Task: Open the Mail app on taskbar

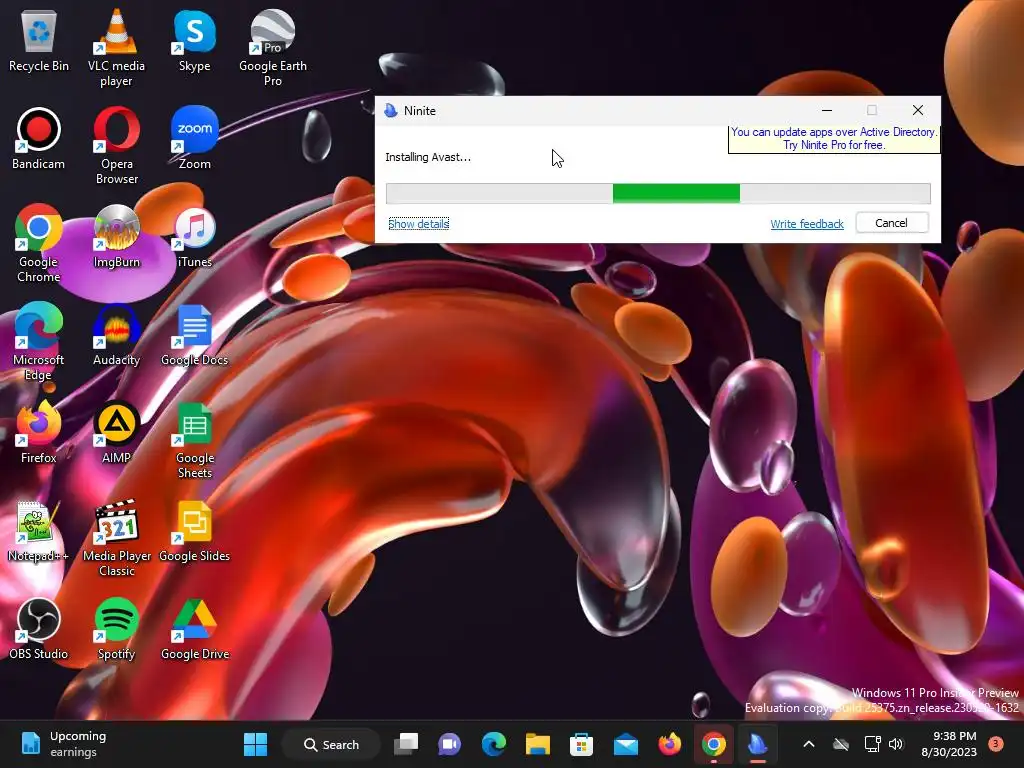Action: click(626, 744)
